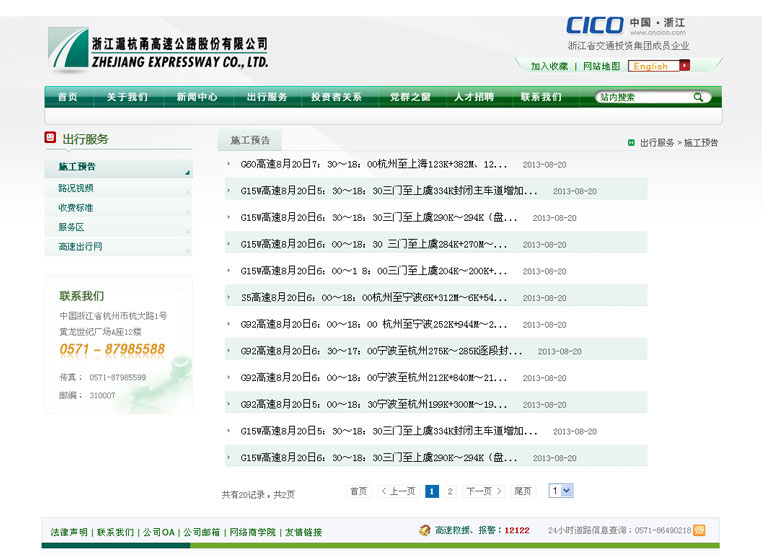Switch to the English language link

651,66
